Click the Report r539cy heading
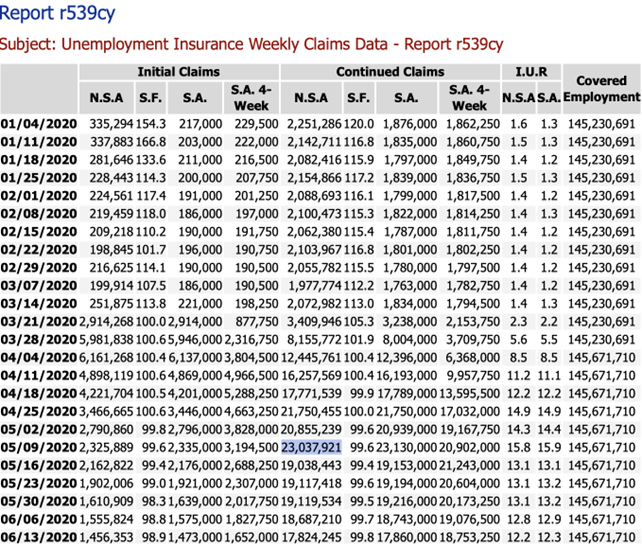The height and width of the screenshot is (544, 642). coord(57,13)
